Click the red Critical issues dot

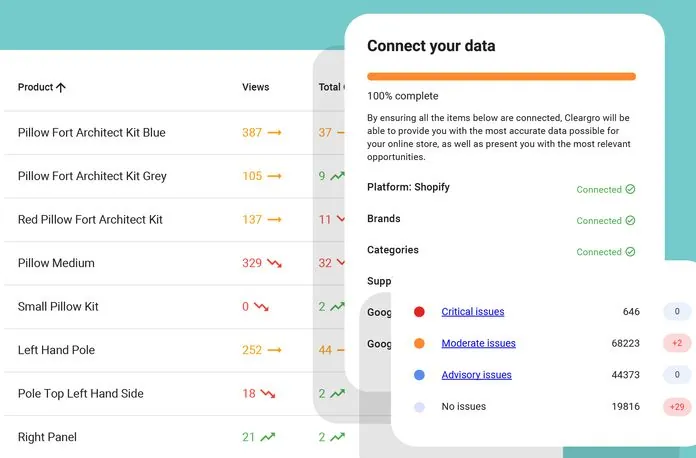(x=419, y=312)
